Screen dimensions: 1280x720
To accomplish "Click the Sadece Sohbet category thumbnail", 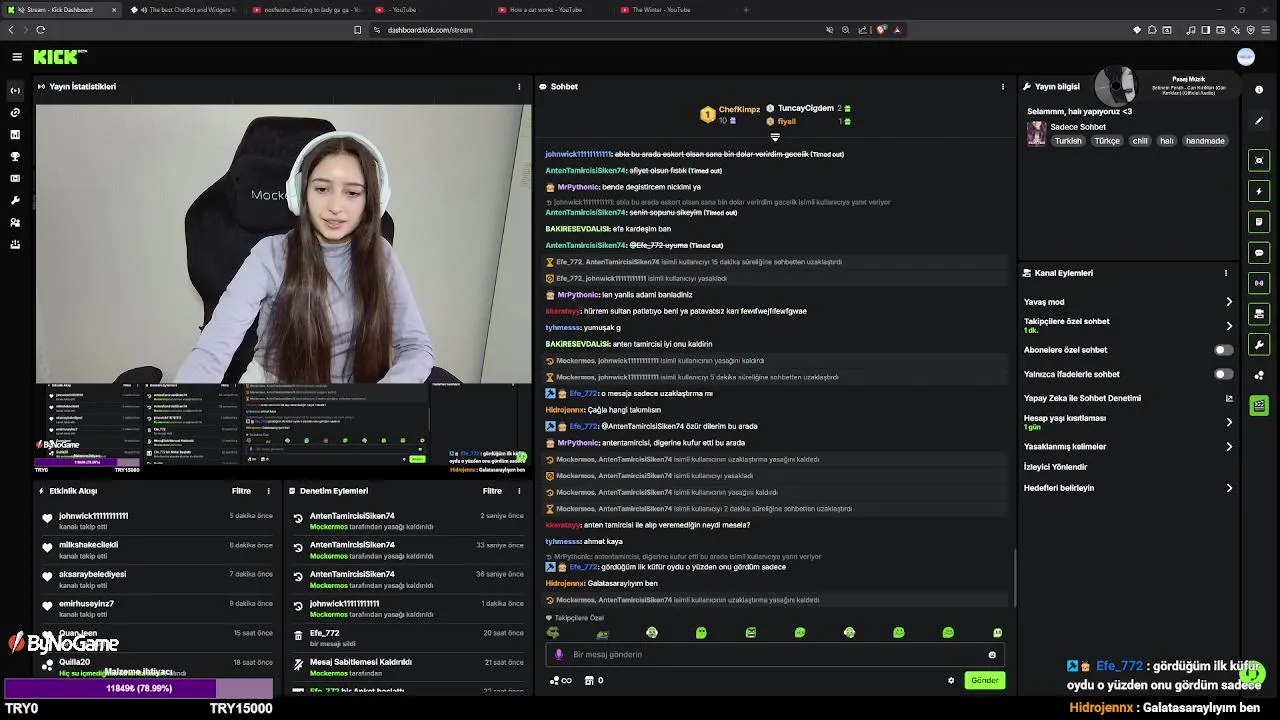I will tap(1036, 133).
